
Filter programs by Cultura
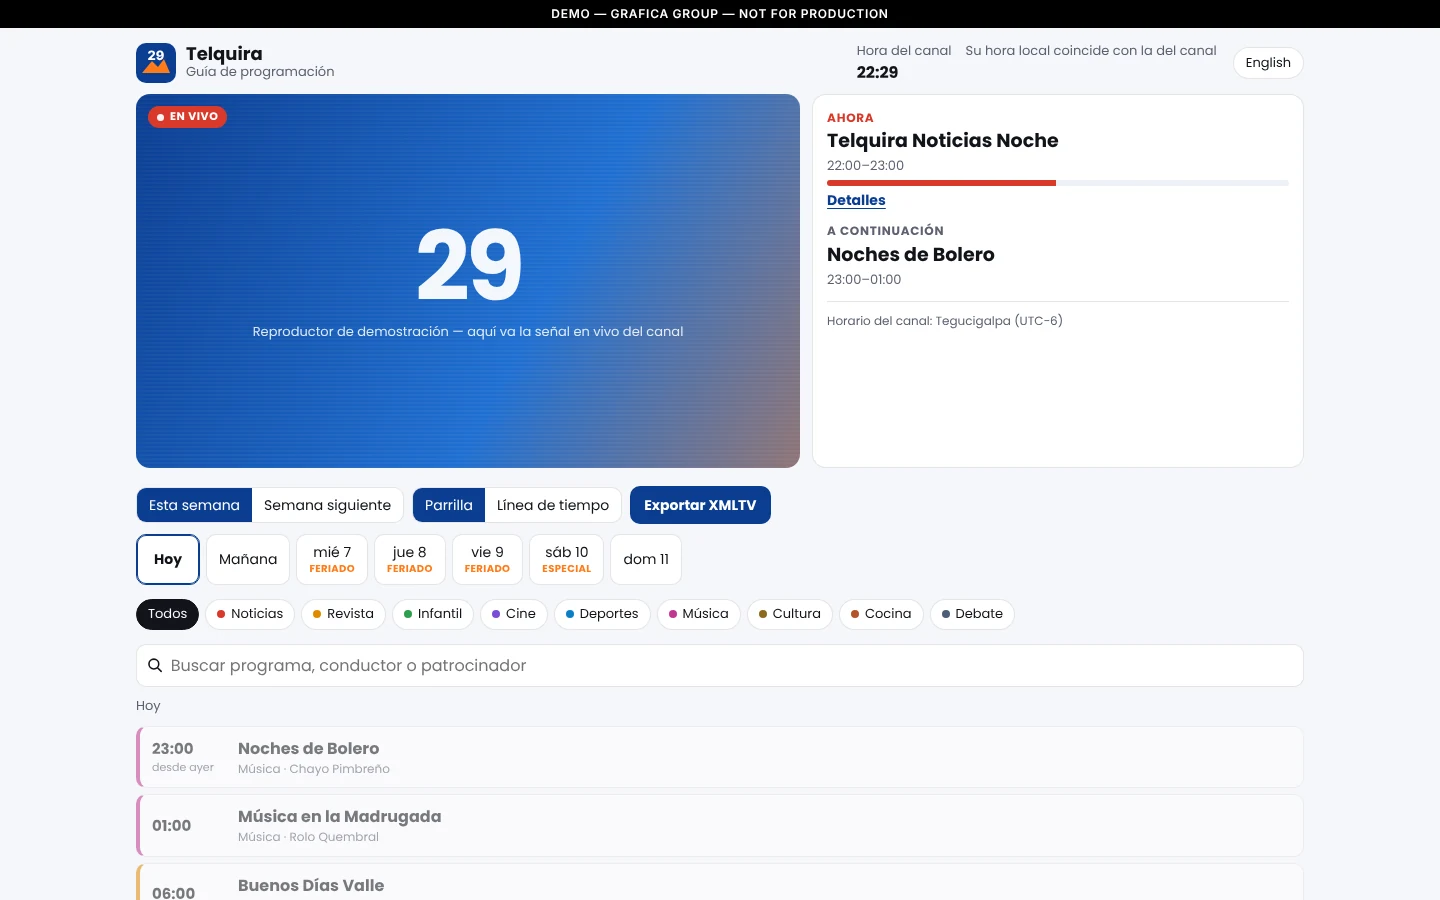[790, 614]
